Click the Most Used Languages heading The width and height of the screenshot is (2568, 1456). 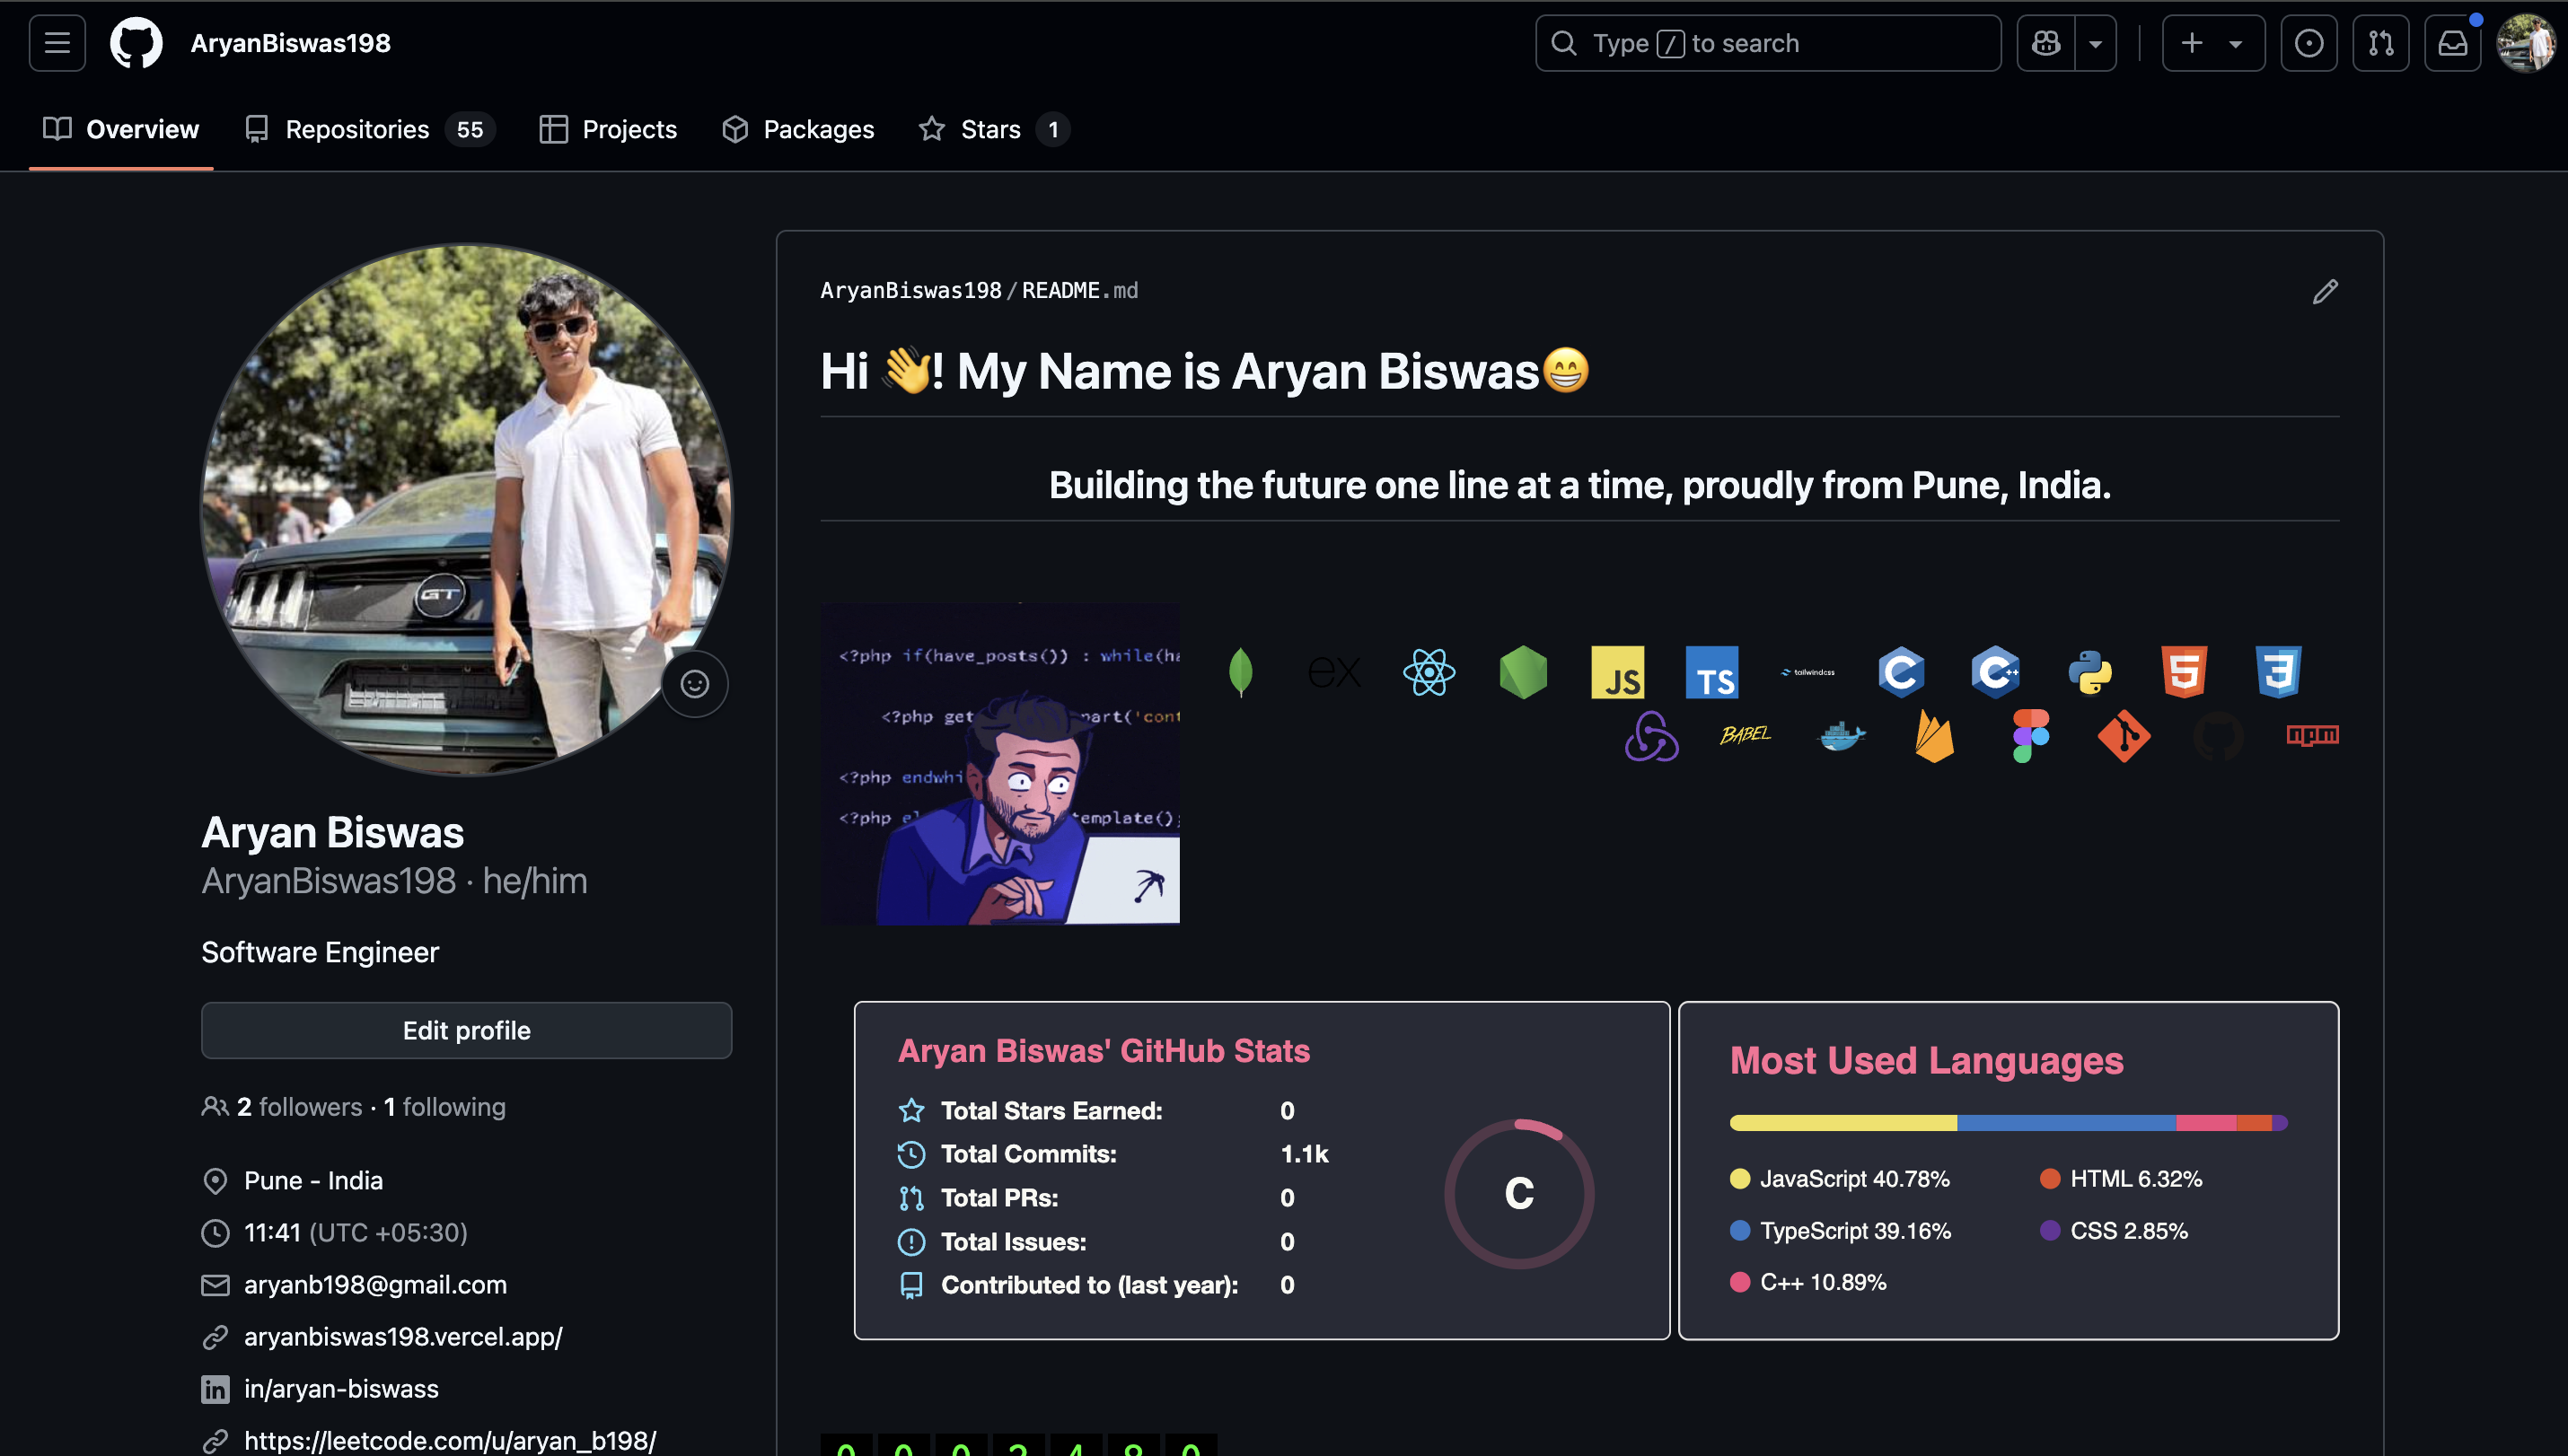[1926, 1060]
